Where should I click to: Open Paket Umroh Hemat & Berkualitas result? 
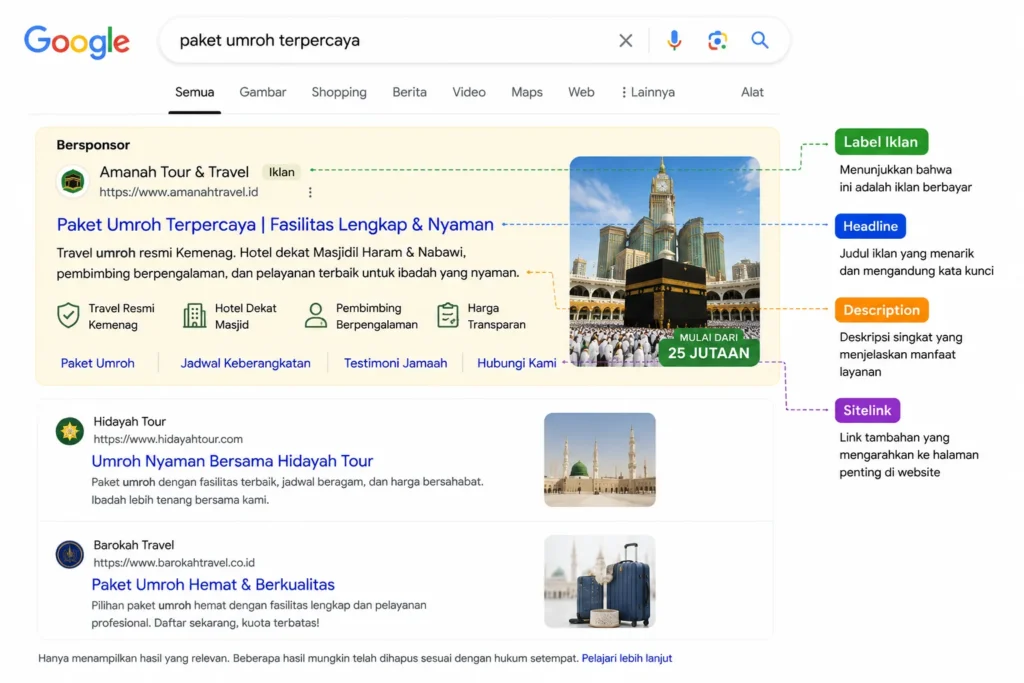click(213, 584)
